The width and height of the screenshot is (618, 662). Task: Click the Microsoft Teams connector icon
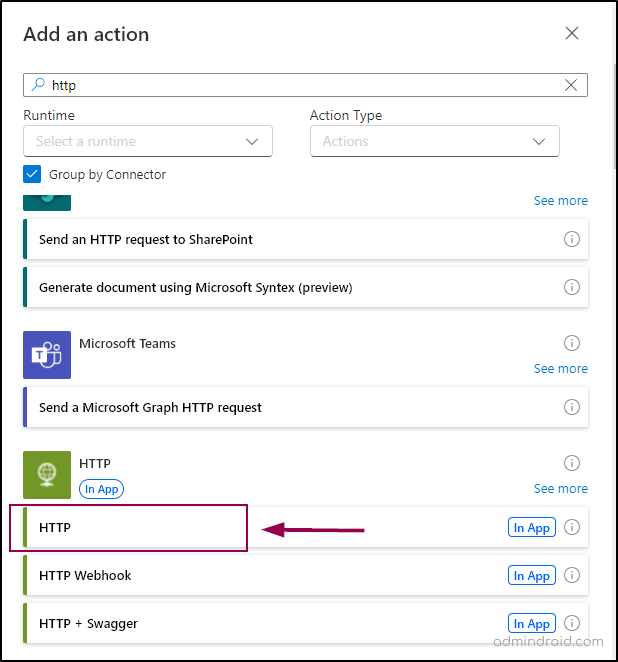(47, 355)
